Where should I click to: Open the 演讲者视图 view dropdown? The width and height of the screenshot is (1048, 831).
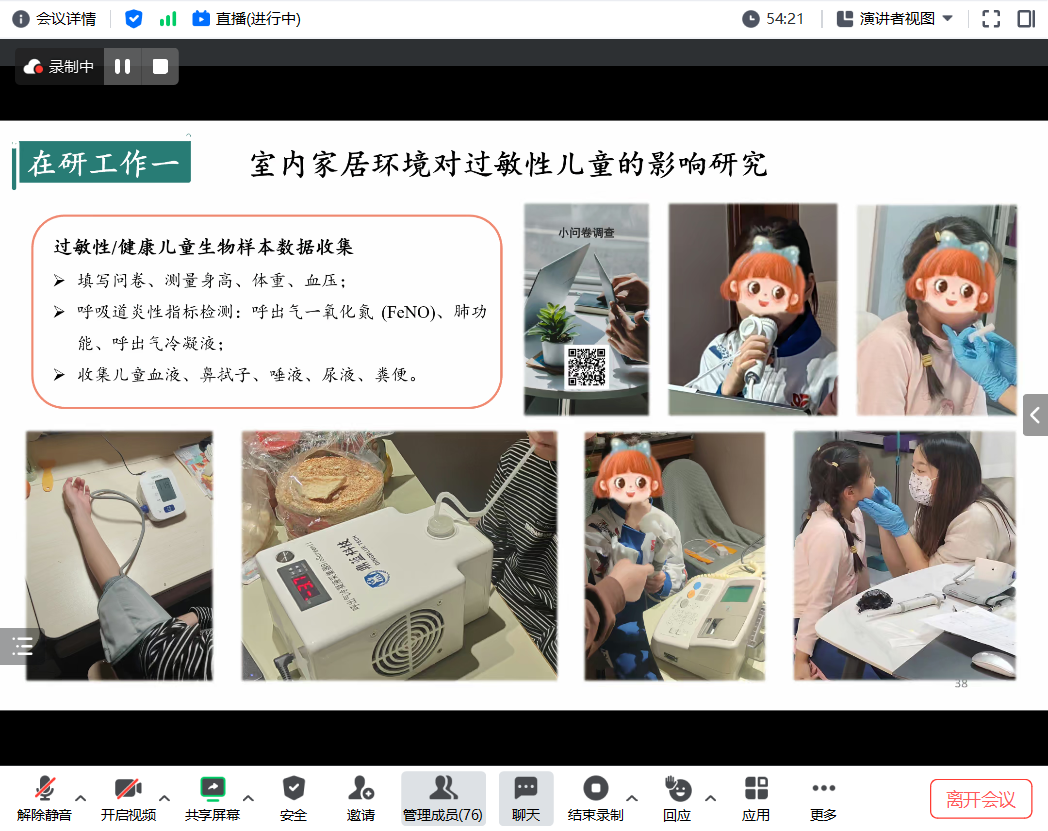pyautogui.click(x=894, y=19)
